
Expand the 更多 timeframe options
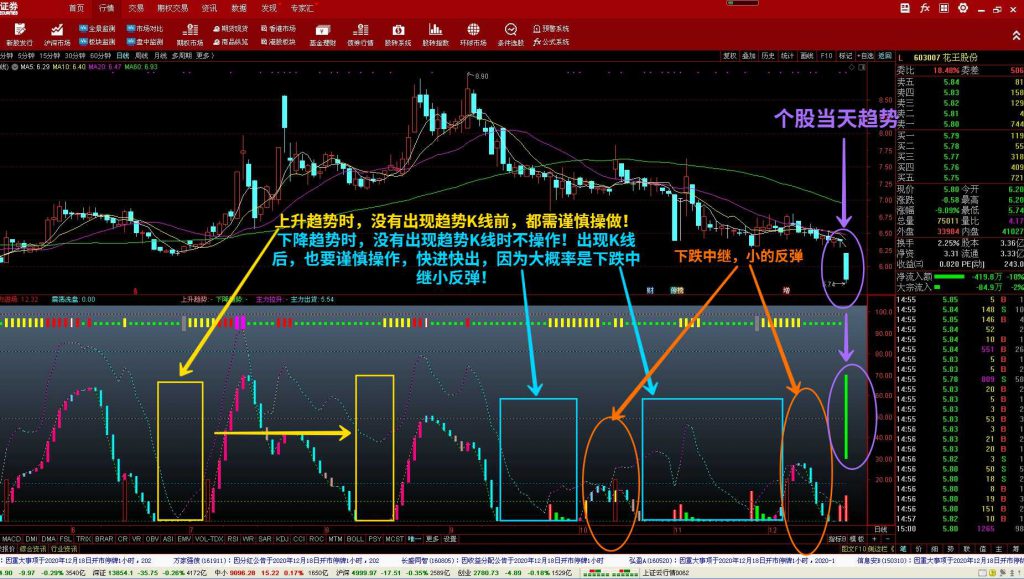click(x=204, y=56)
